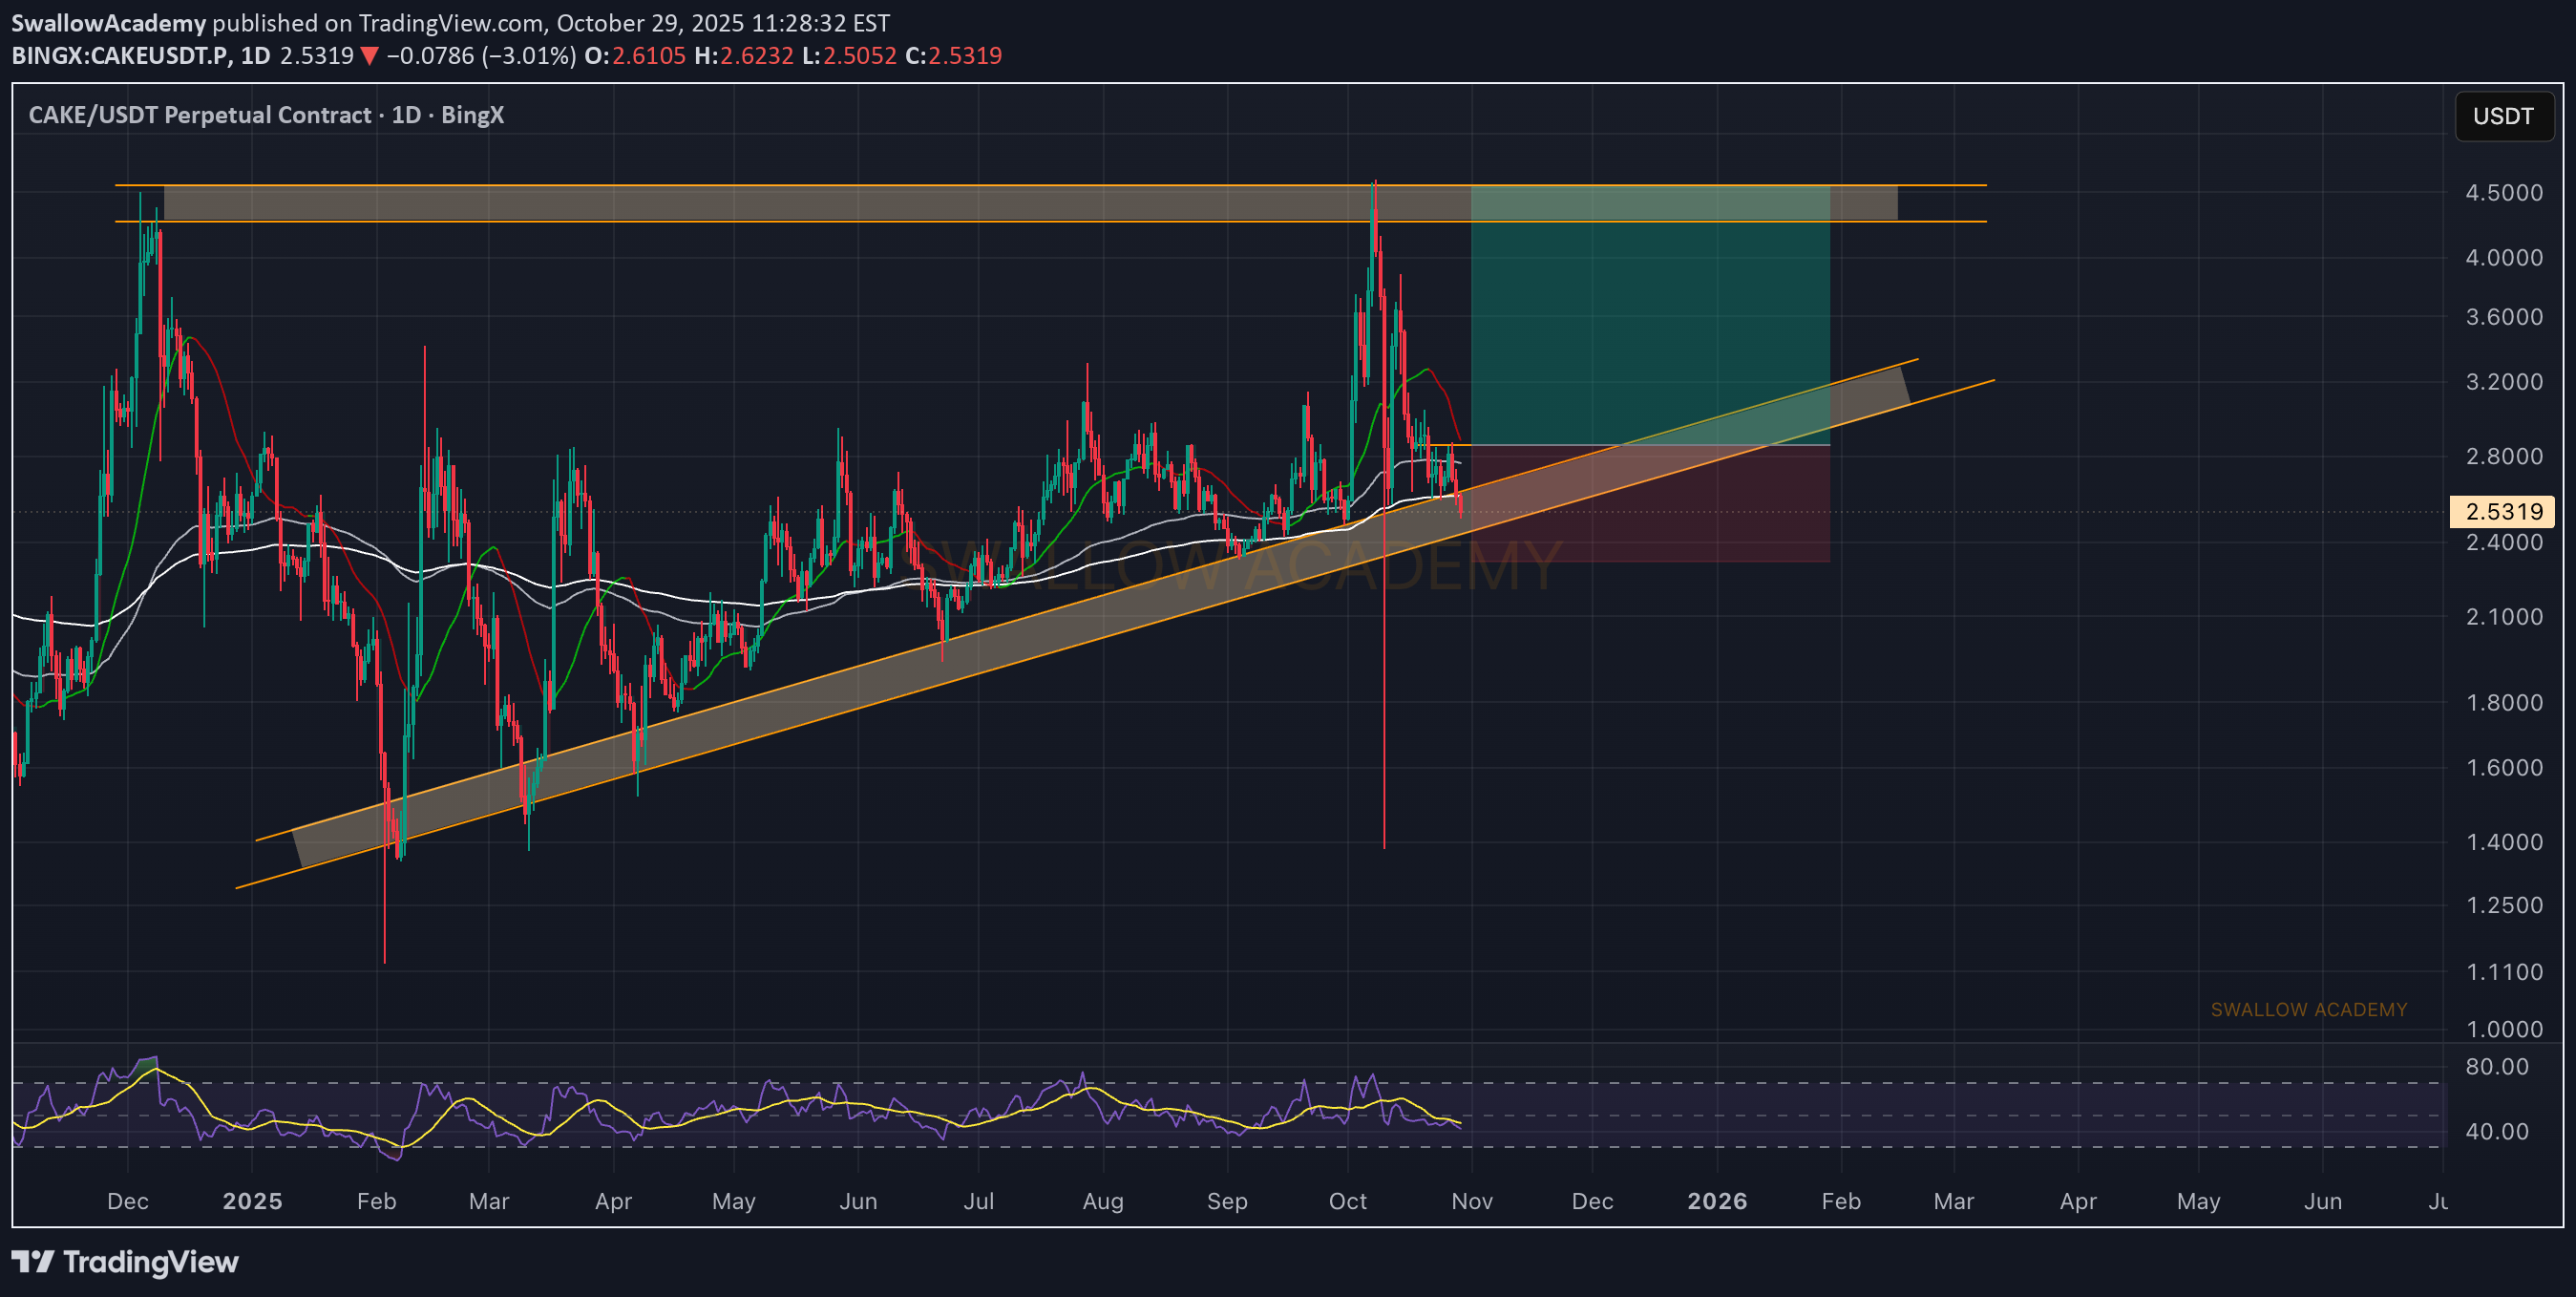Click the SWALLOW ACADEMY watermark text at right
2576x1297 pixels.
pyautogui.click(x=2308, y=1009)
